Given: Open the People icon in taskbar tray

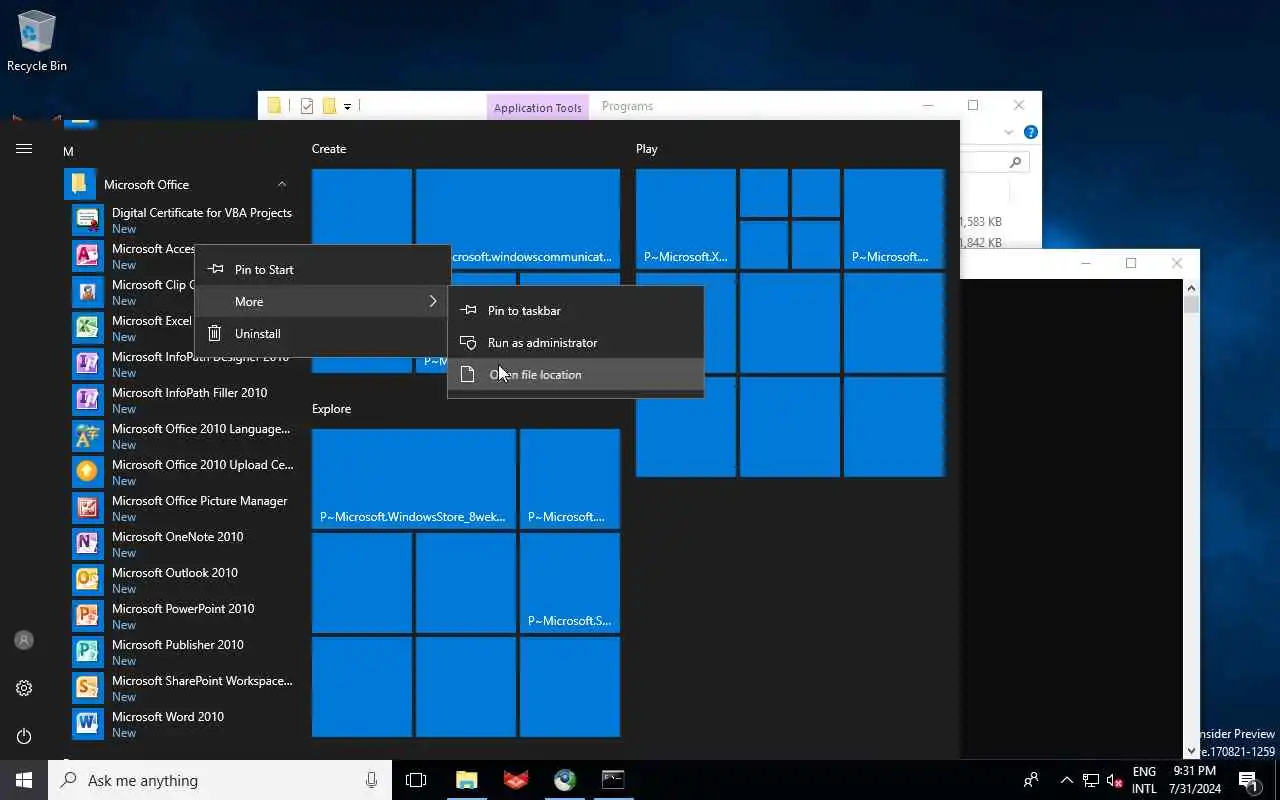Looking at the screenshot, I should point(1031,780).
